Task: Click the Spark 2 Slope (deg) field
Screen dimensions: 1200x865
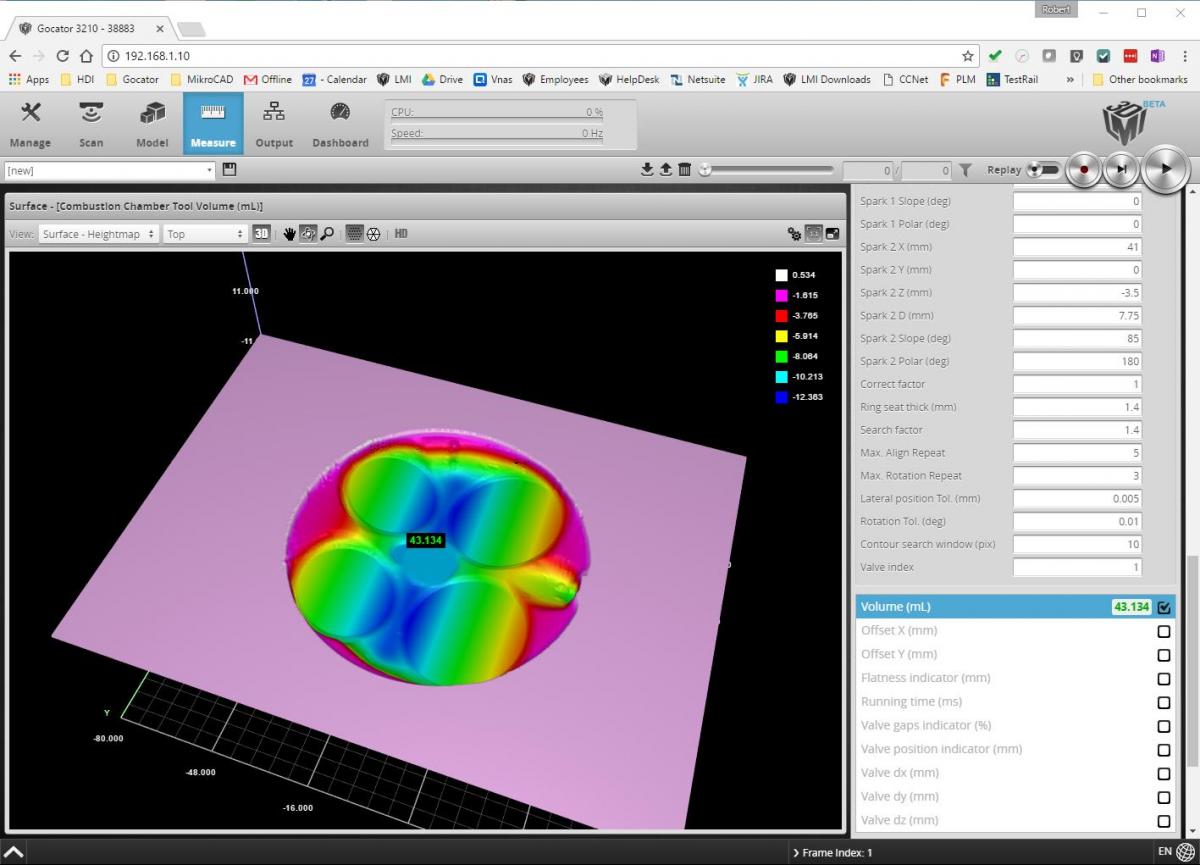Action: 1077,338
